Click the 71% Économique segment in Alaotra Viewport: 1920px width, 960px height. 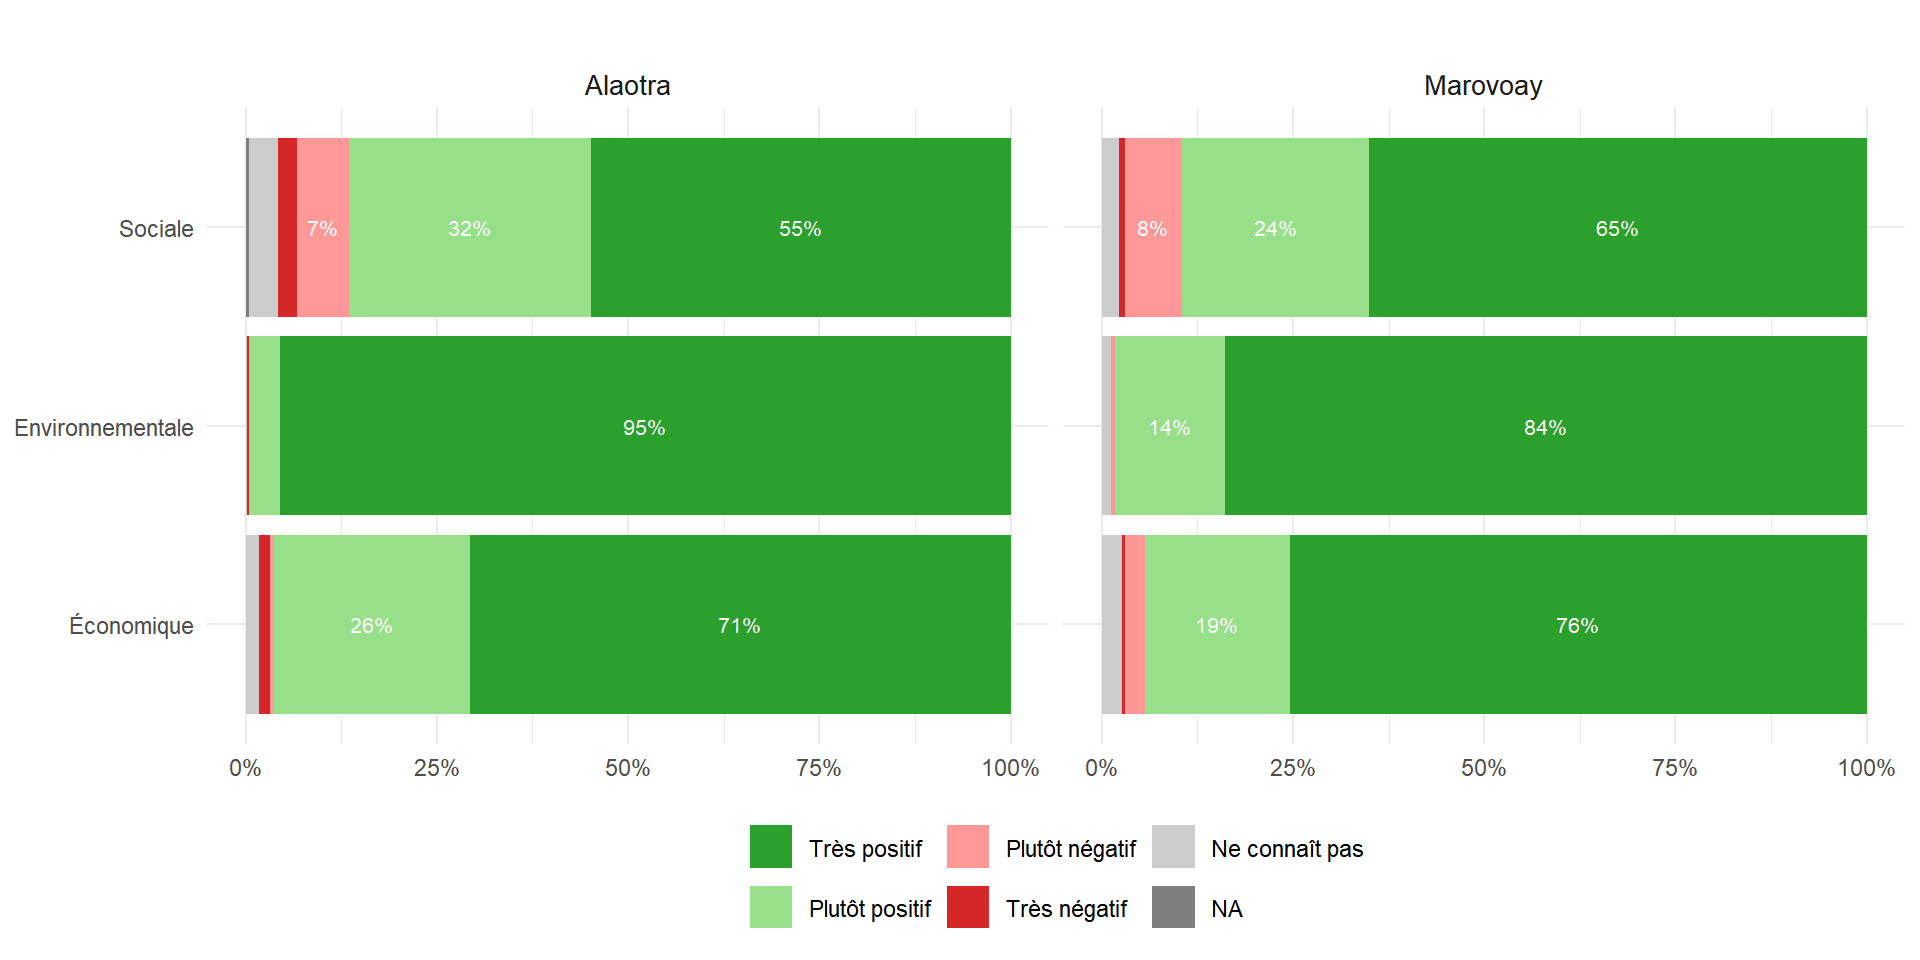coord(739,625)
